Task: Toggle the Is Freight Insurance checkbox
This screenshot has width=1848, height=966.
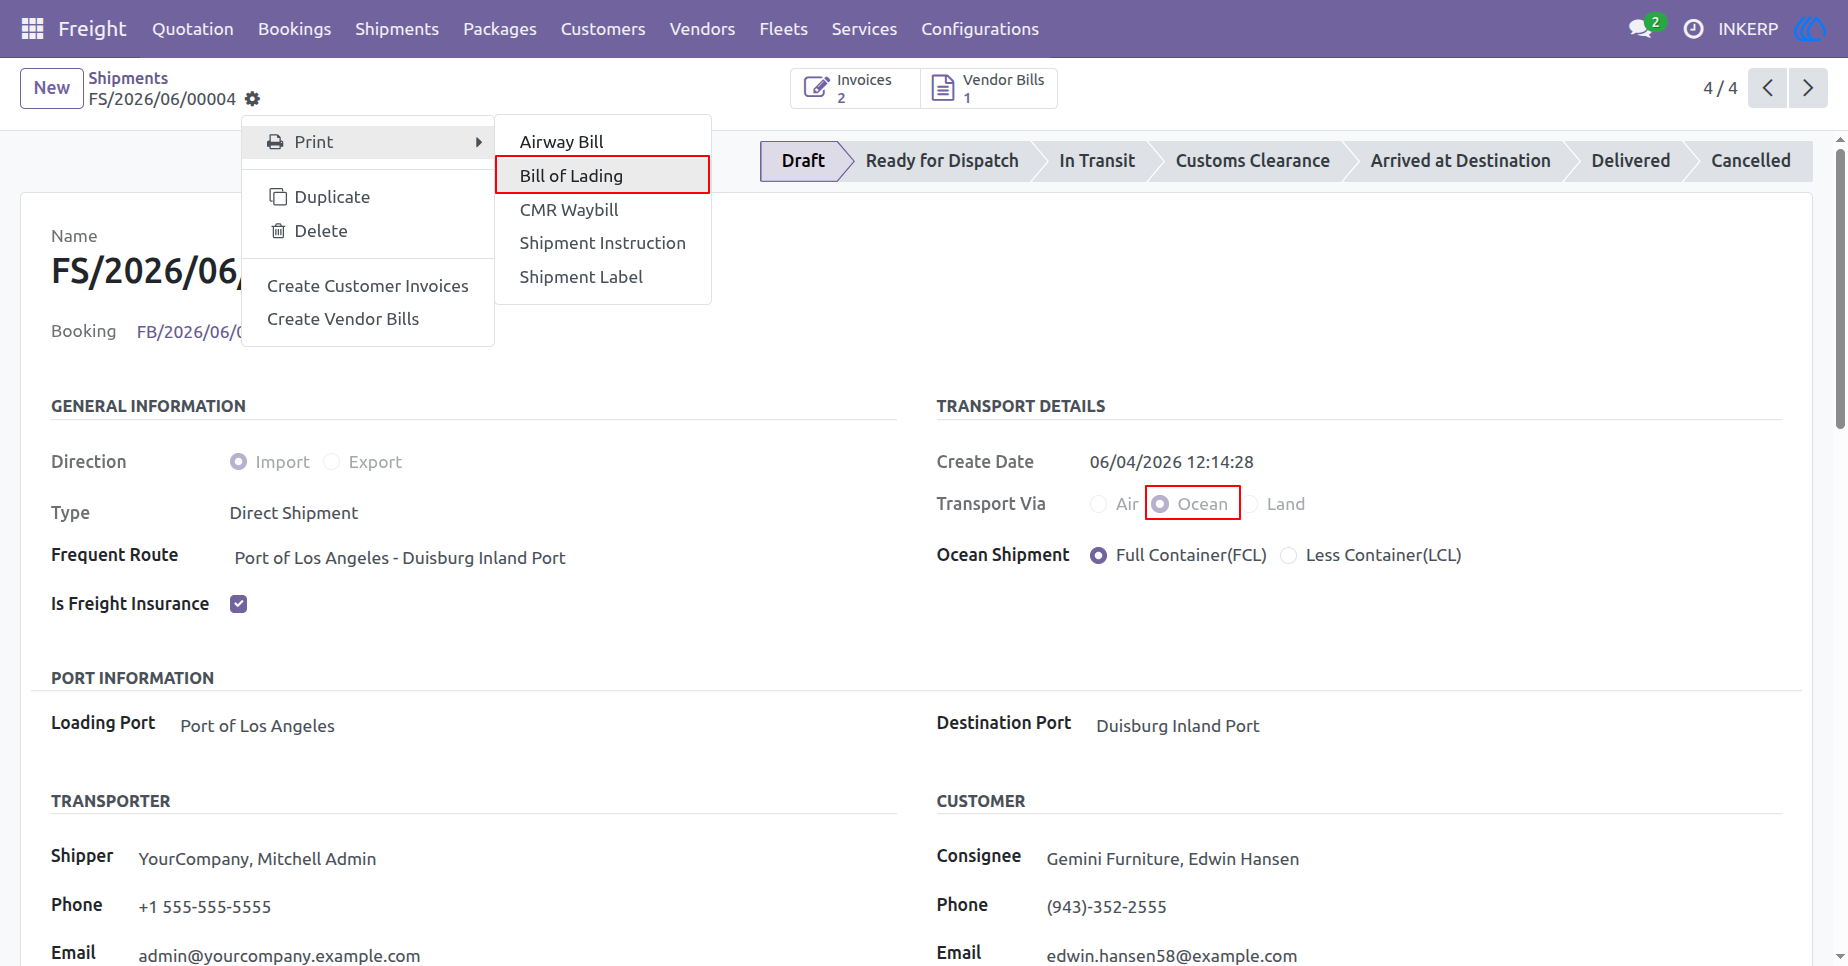Action: 238,604
